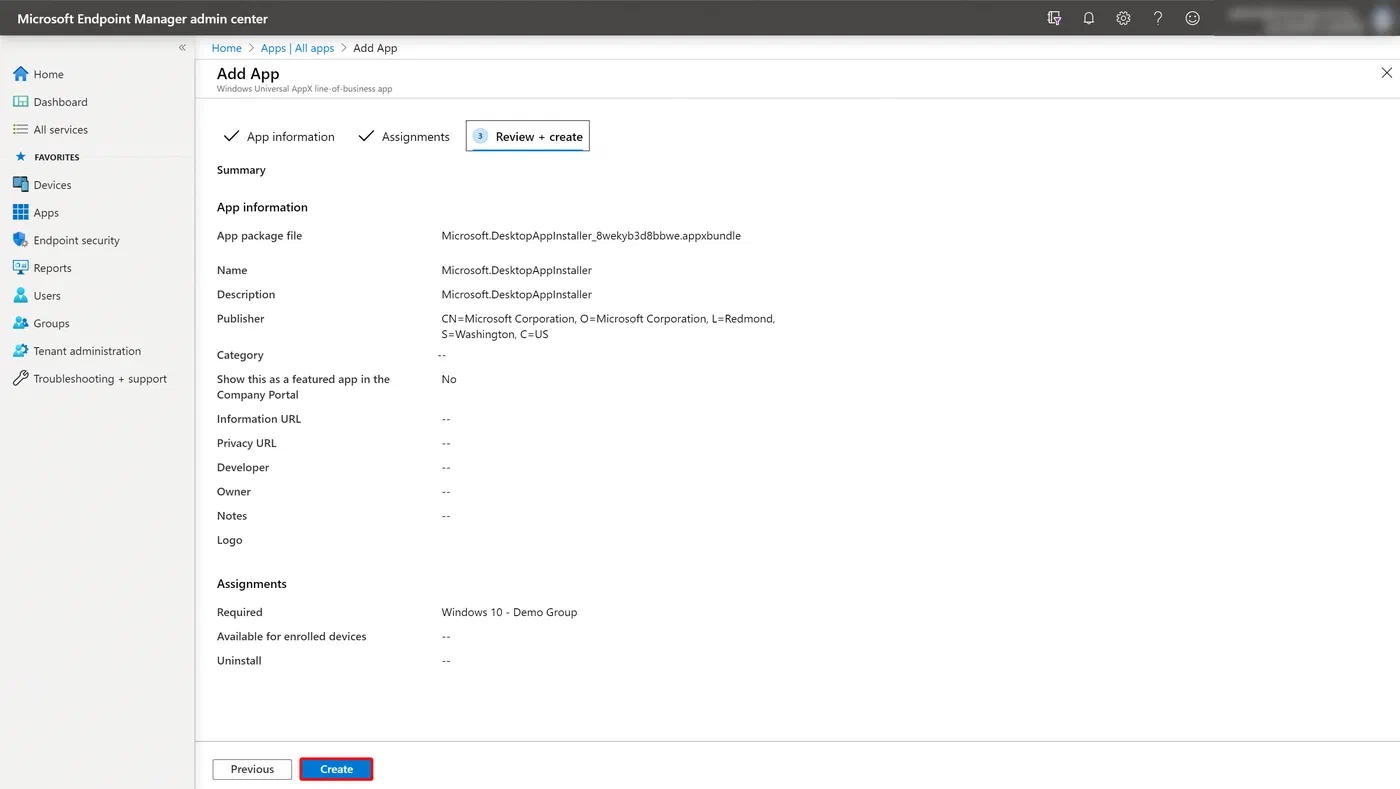
Task: Click the Assignments section heading
Action: pos(252,584)
